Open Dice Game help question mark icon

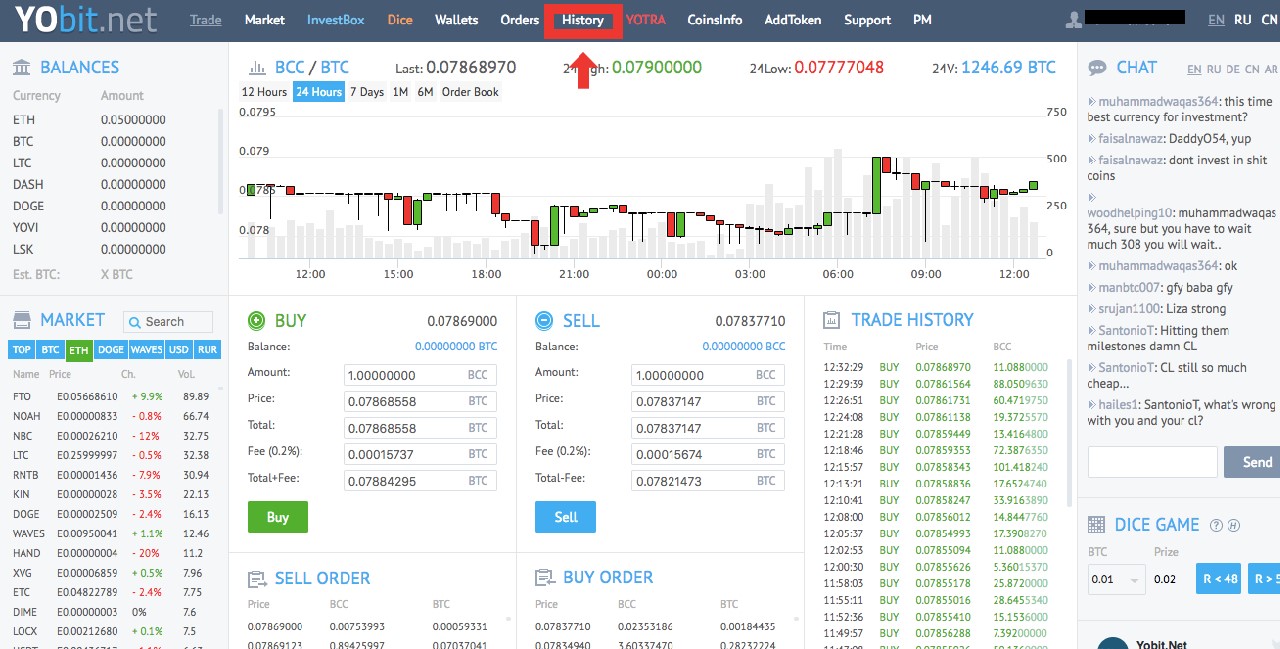[1216, 525]
